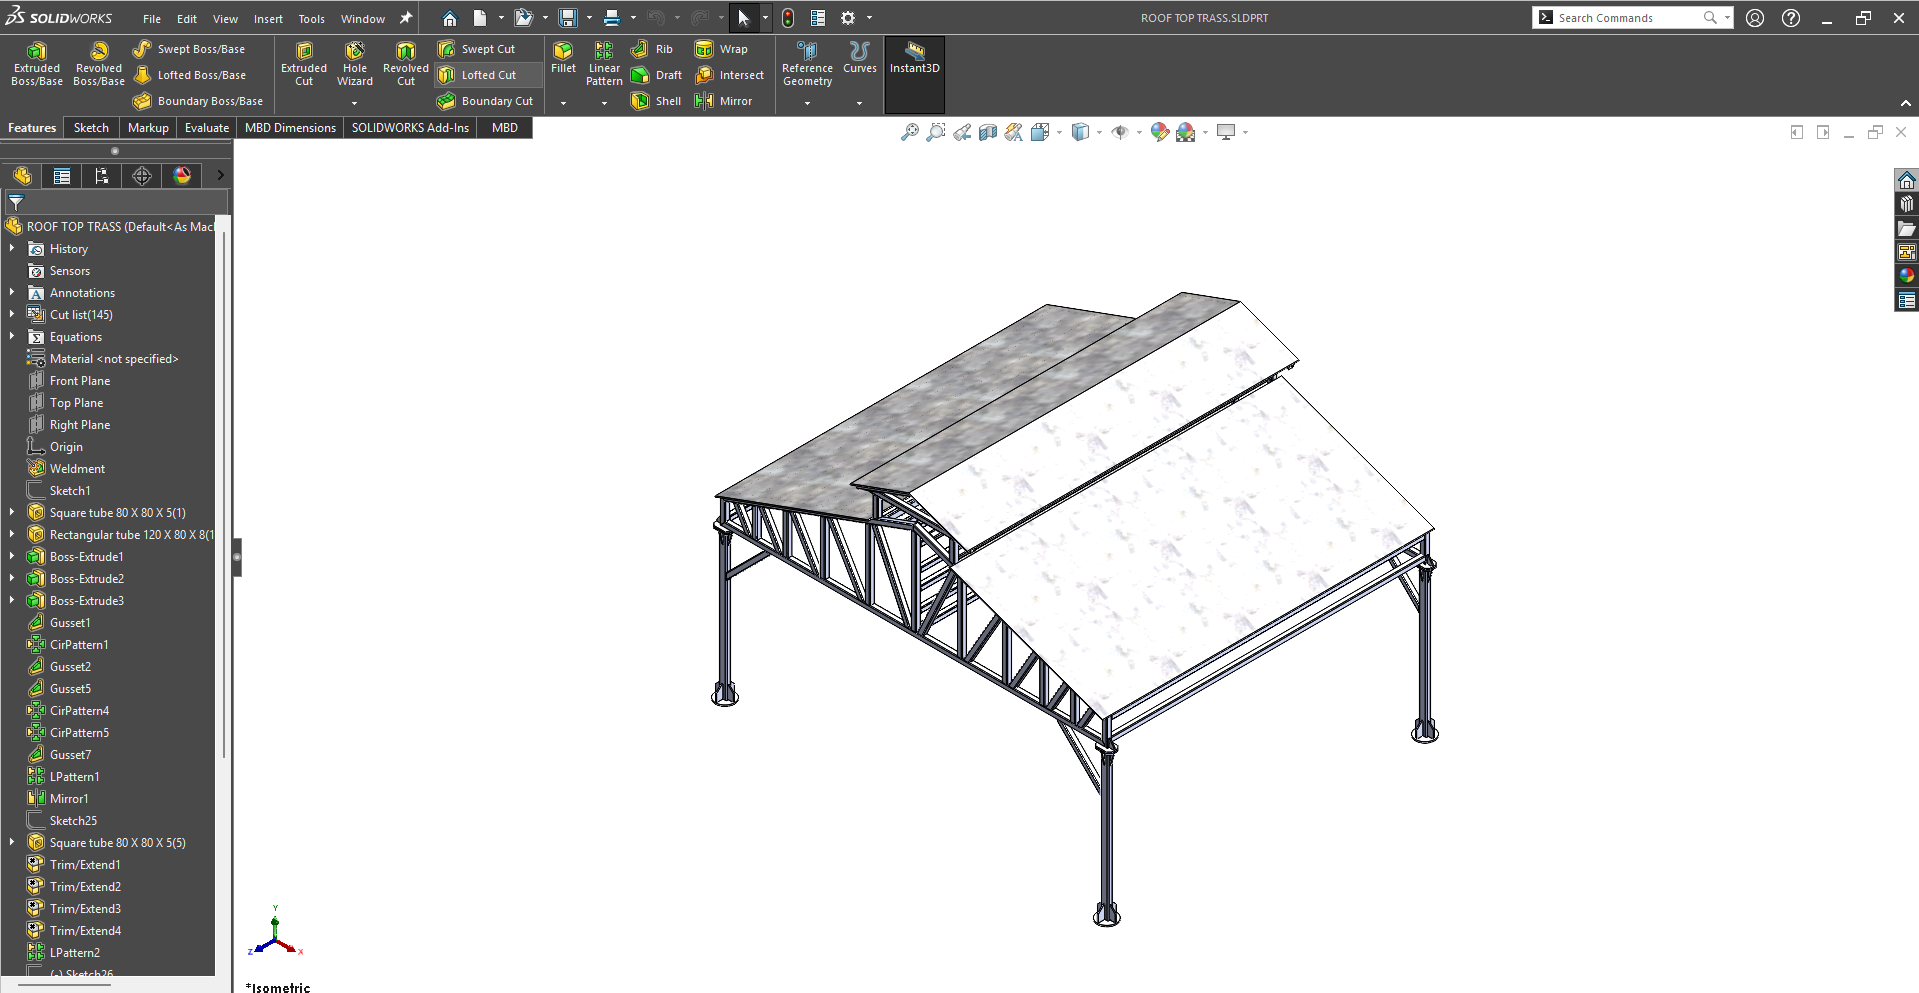Open the Insert menu
The height and width of the screenshot is (993, 1919).
268,19
